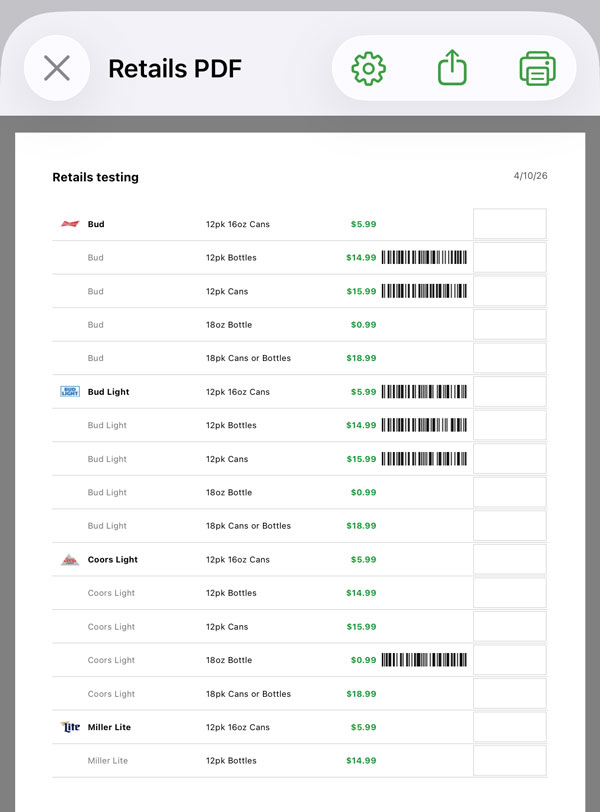Image resolution: width=600 pixels, height=812 pixels.
Task: Tap the share export icon
Action: 452,67
